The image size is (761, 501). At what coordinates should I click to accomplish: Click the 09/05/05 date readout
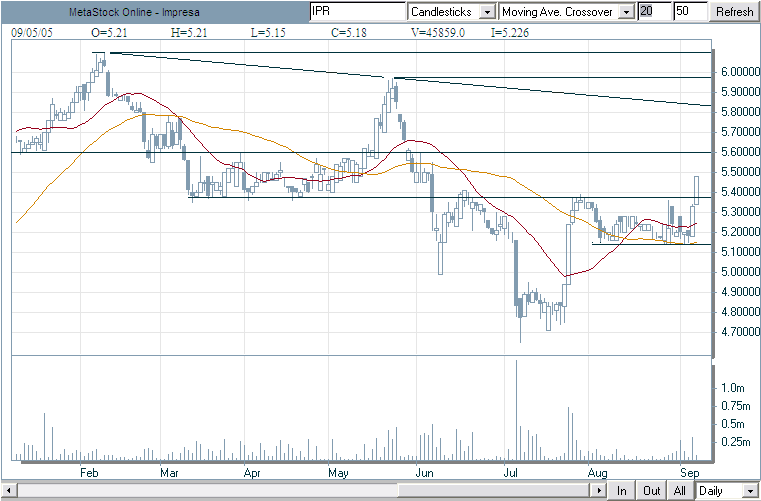31,33
